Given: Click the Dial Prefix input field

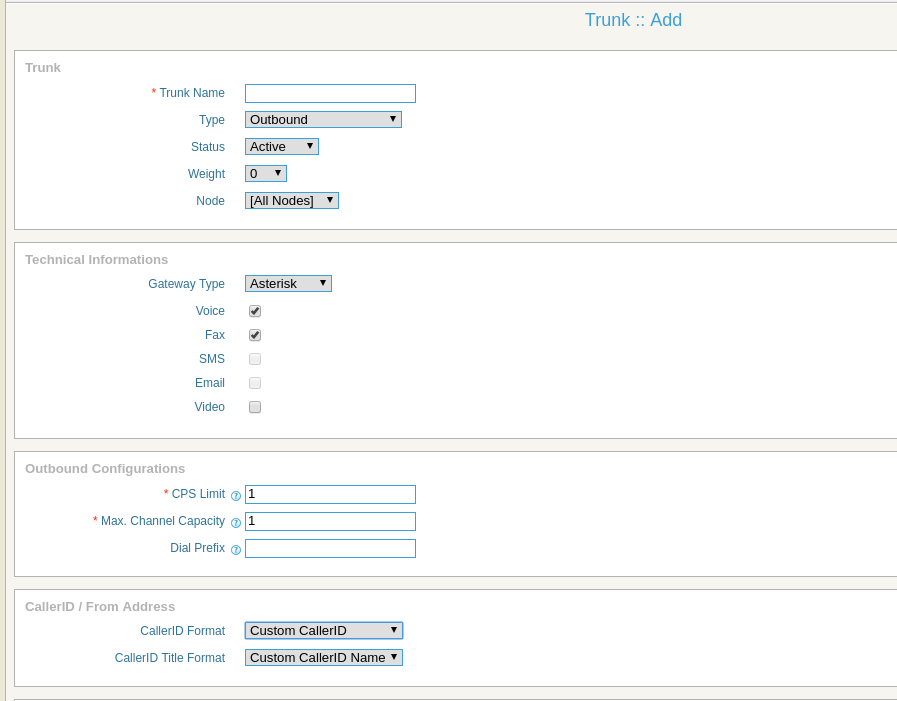Looking at the screenshot, I should (330, 548).
